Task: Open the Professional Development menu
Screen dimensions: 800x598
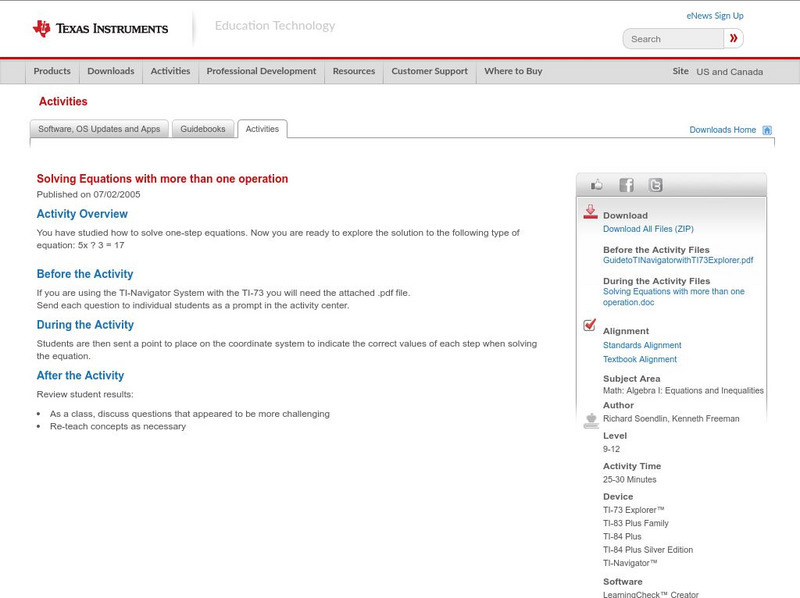Action: point(261,71)
